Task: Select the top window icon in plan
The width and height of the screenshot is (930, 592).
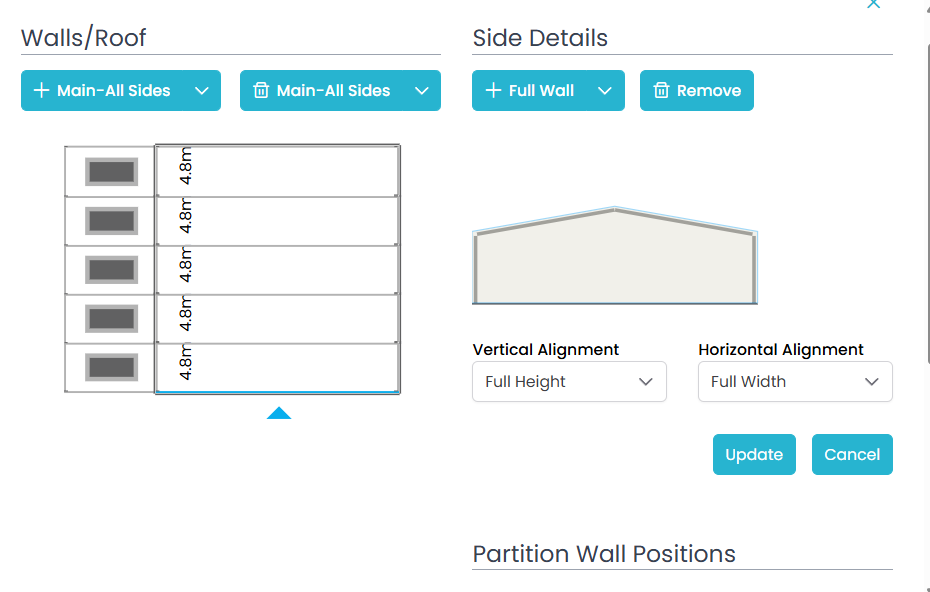Action: pos(111,172)
